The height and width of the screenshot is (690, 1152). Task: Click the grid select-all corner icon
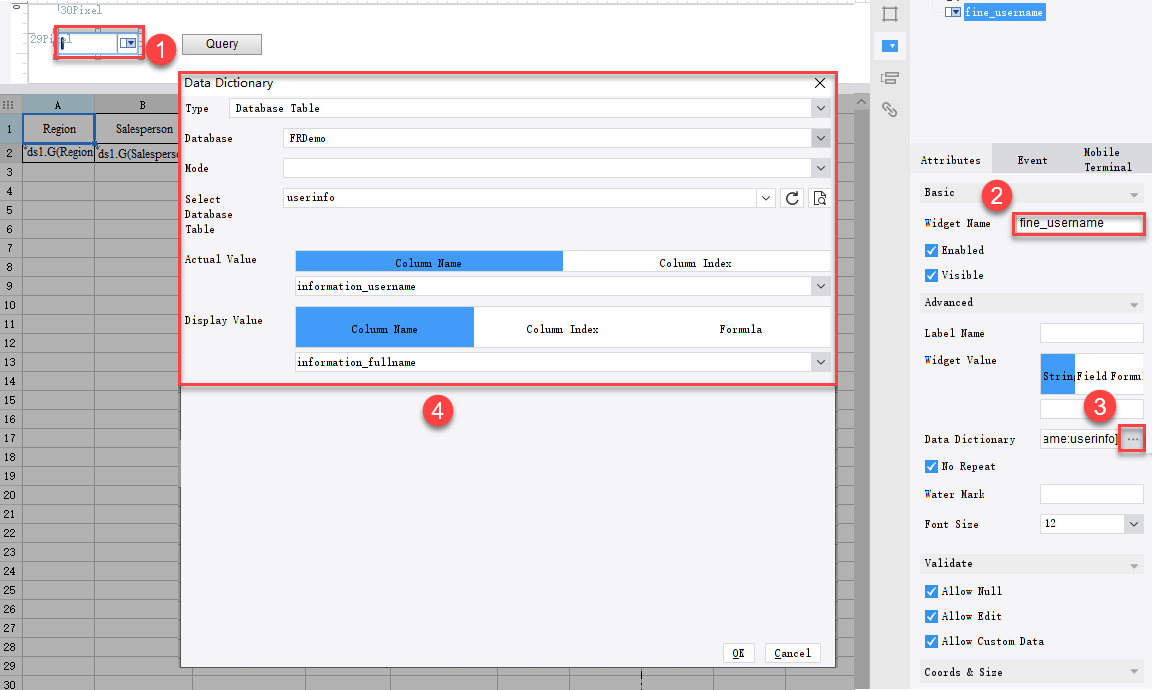(9, 104)
